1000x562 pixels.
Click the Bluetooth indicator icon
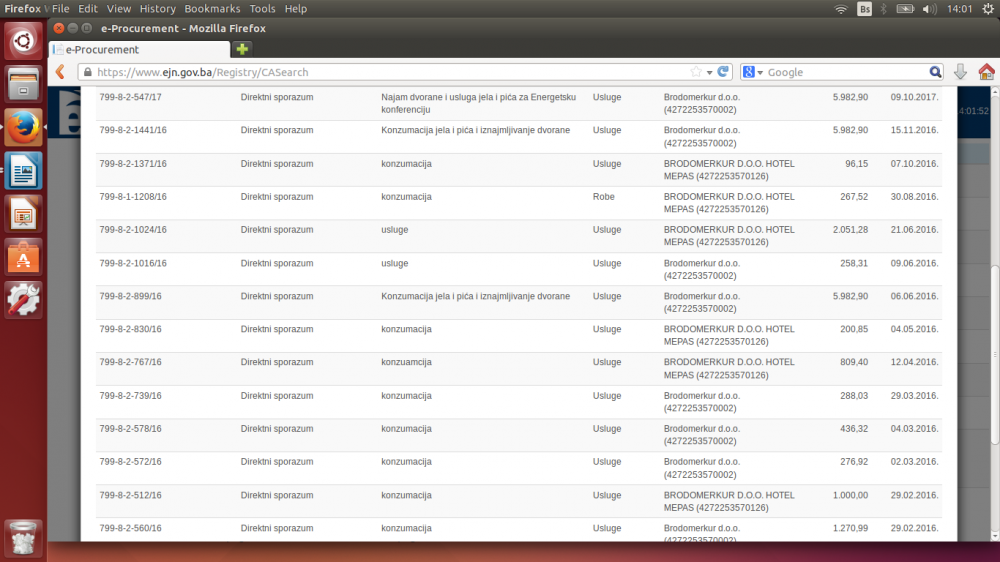(x=883, y=9)
